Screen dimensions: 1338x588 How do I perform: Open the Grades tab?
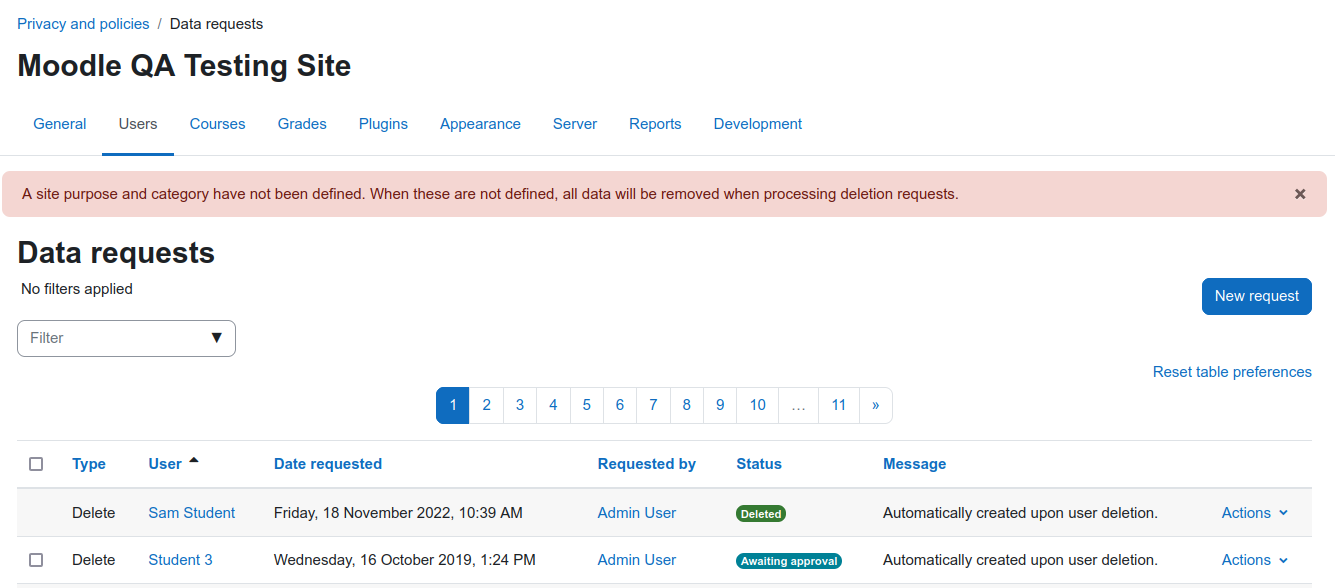[302, 124]
